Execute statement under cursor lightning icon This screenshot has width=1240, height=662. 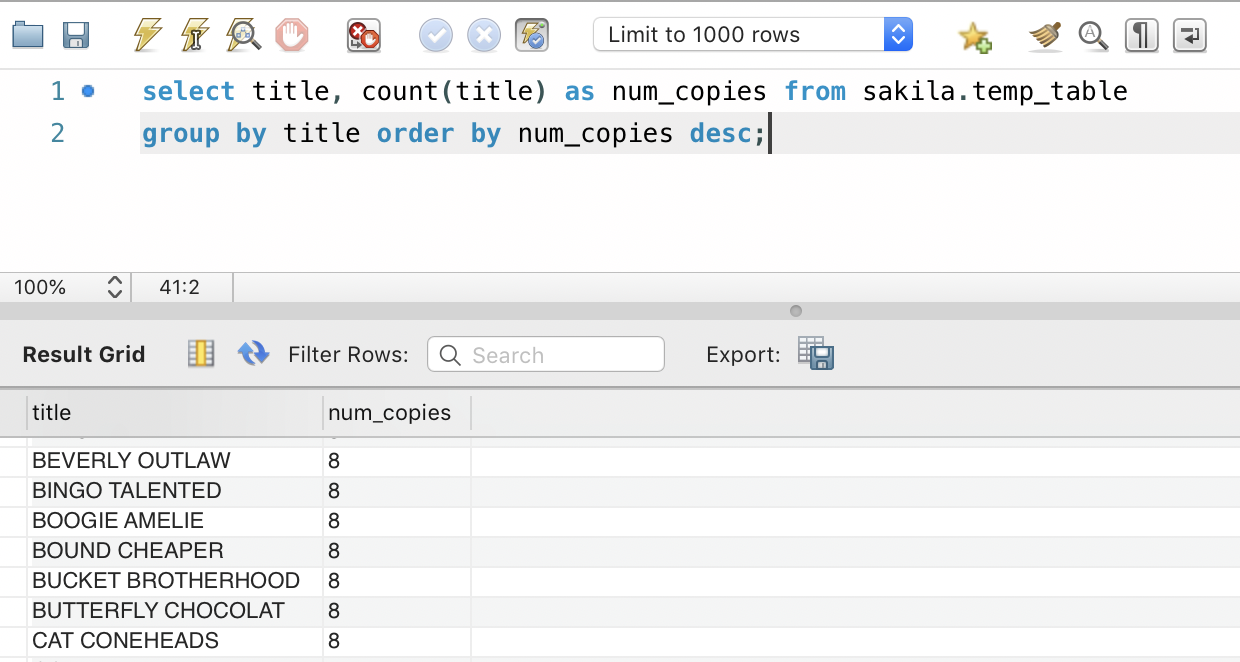pyautogui.click(x=195, y=36)
